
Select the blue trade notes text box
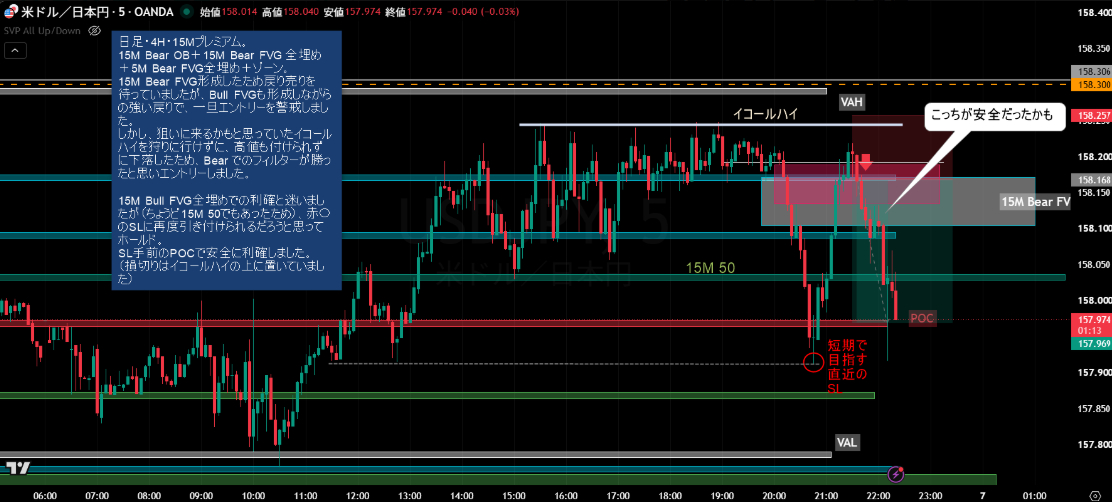(226, 160)
